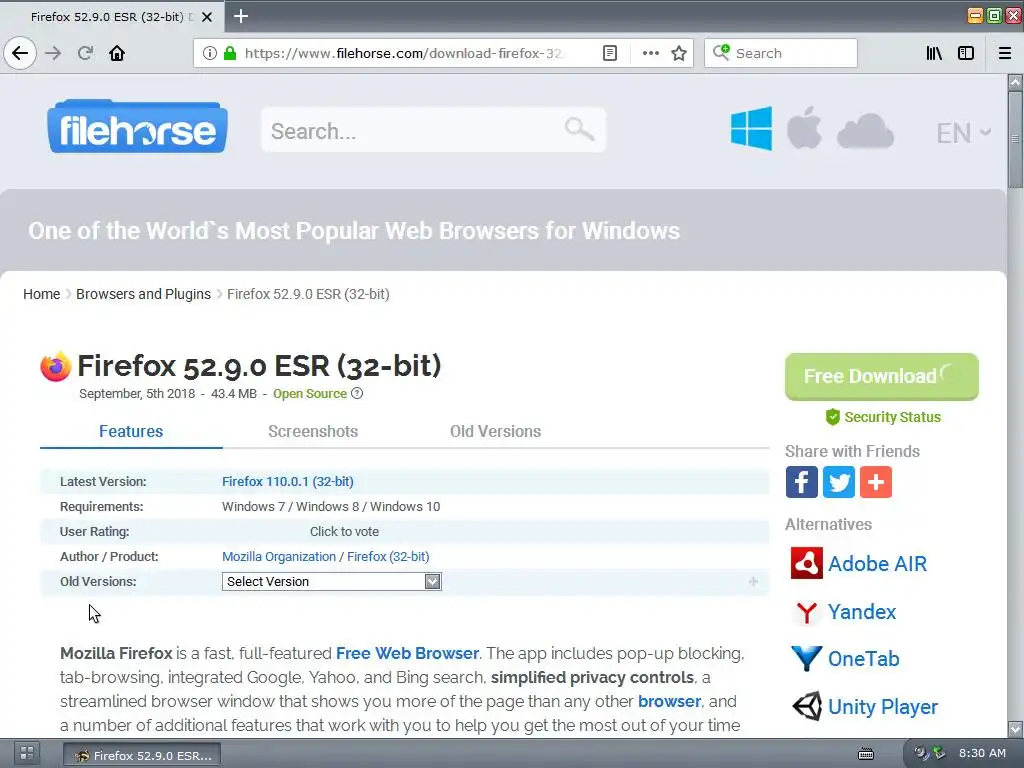Screen dimensions: 1024x768
Task: Click the network system tray icon
Action: [938, 753]
